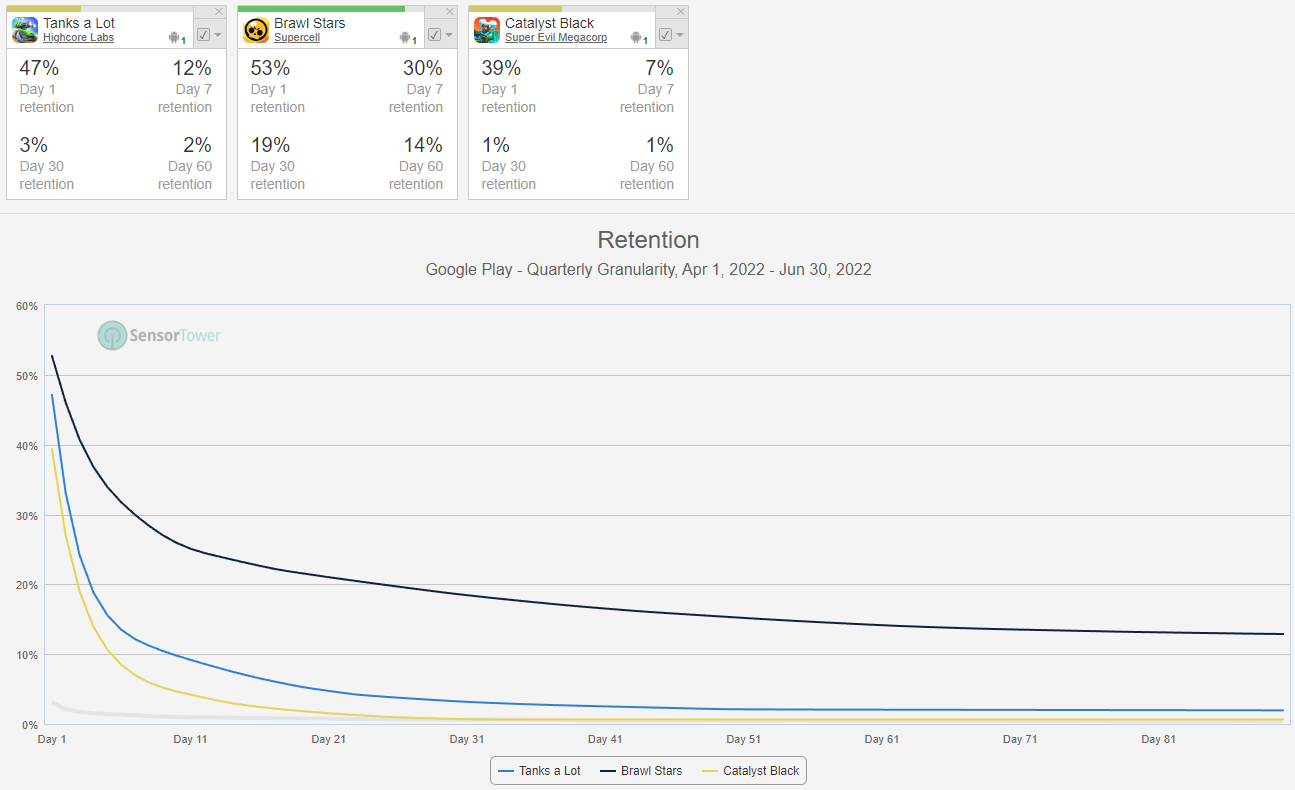This screenshot has height=790, width=1295.
Task: Click Catalyst Black 7% Day 7 retention value
Action: point(659,68)
